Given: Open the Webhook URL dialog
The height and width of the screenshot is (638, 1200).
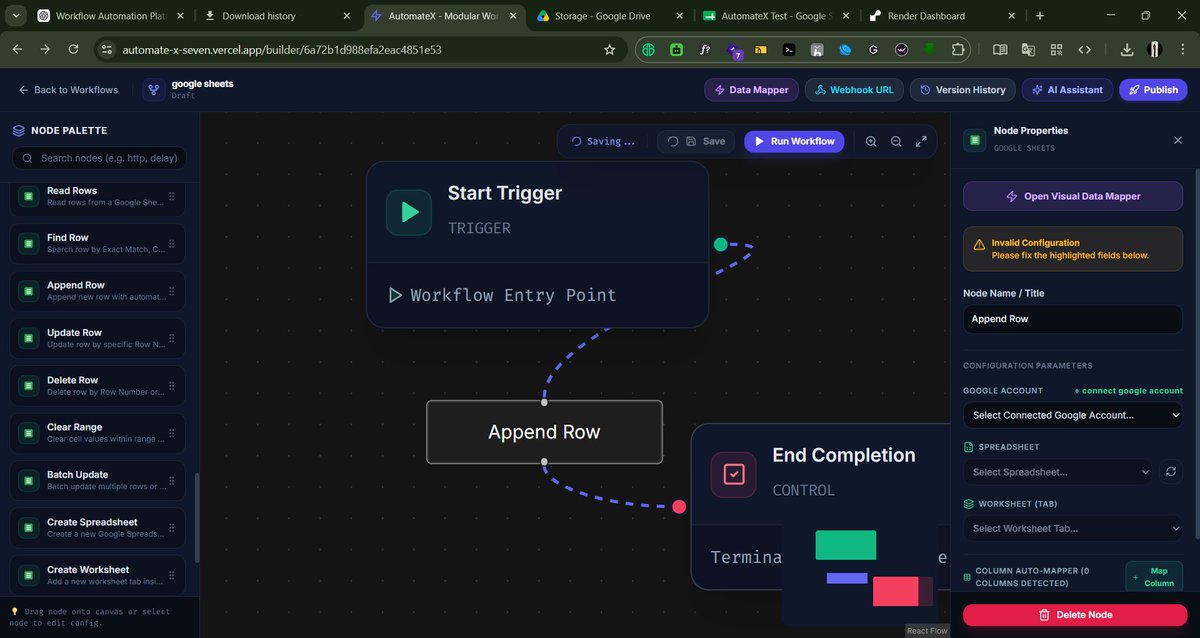Looking at the screenshot, I should coord(855,90).
